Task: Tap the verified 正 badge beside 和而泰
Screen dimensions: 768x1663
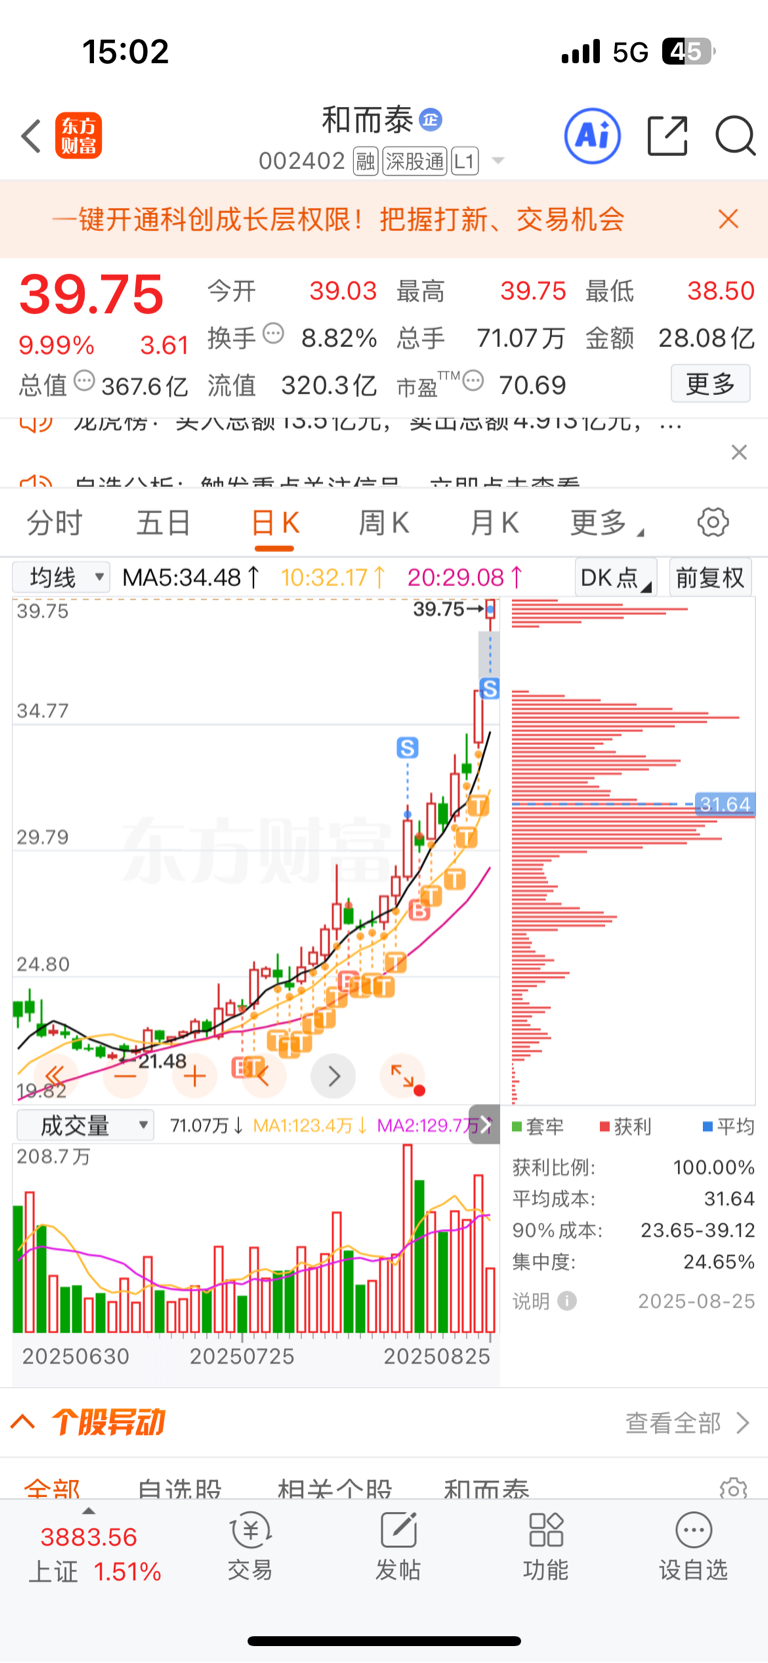Action: coord(430,120)
